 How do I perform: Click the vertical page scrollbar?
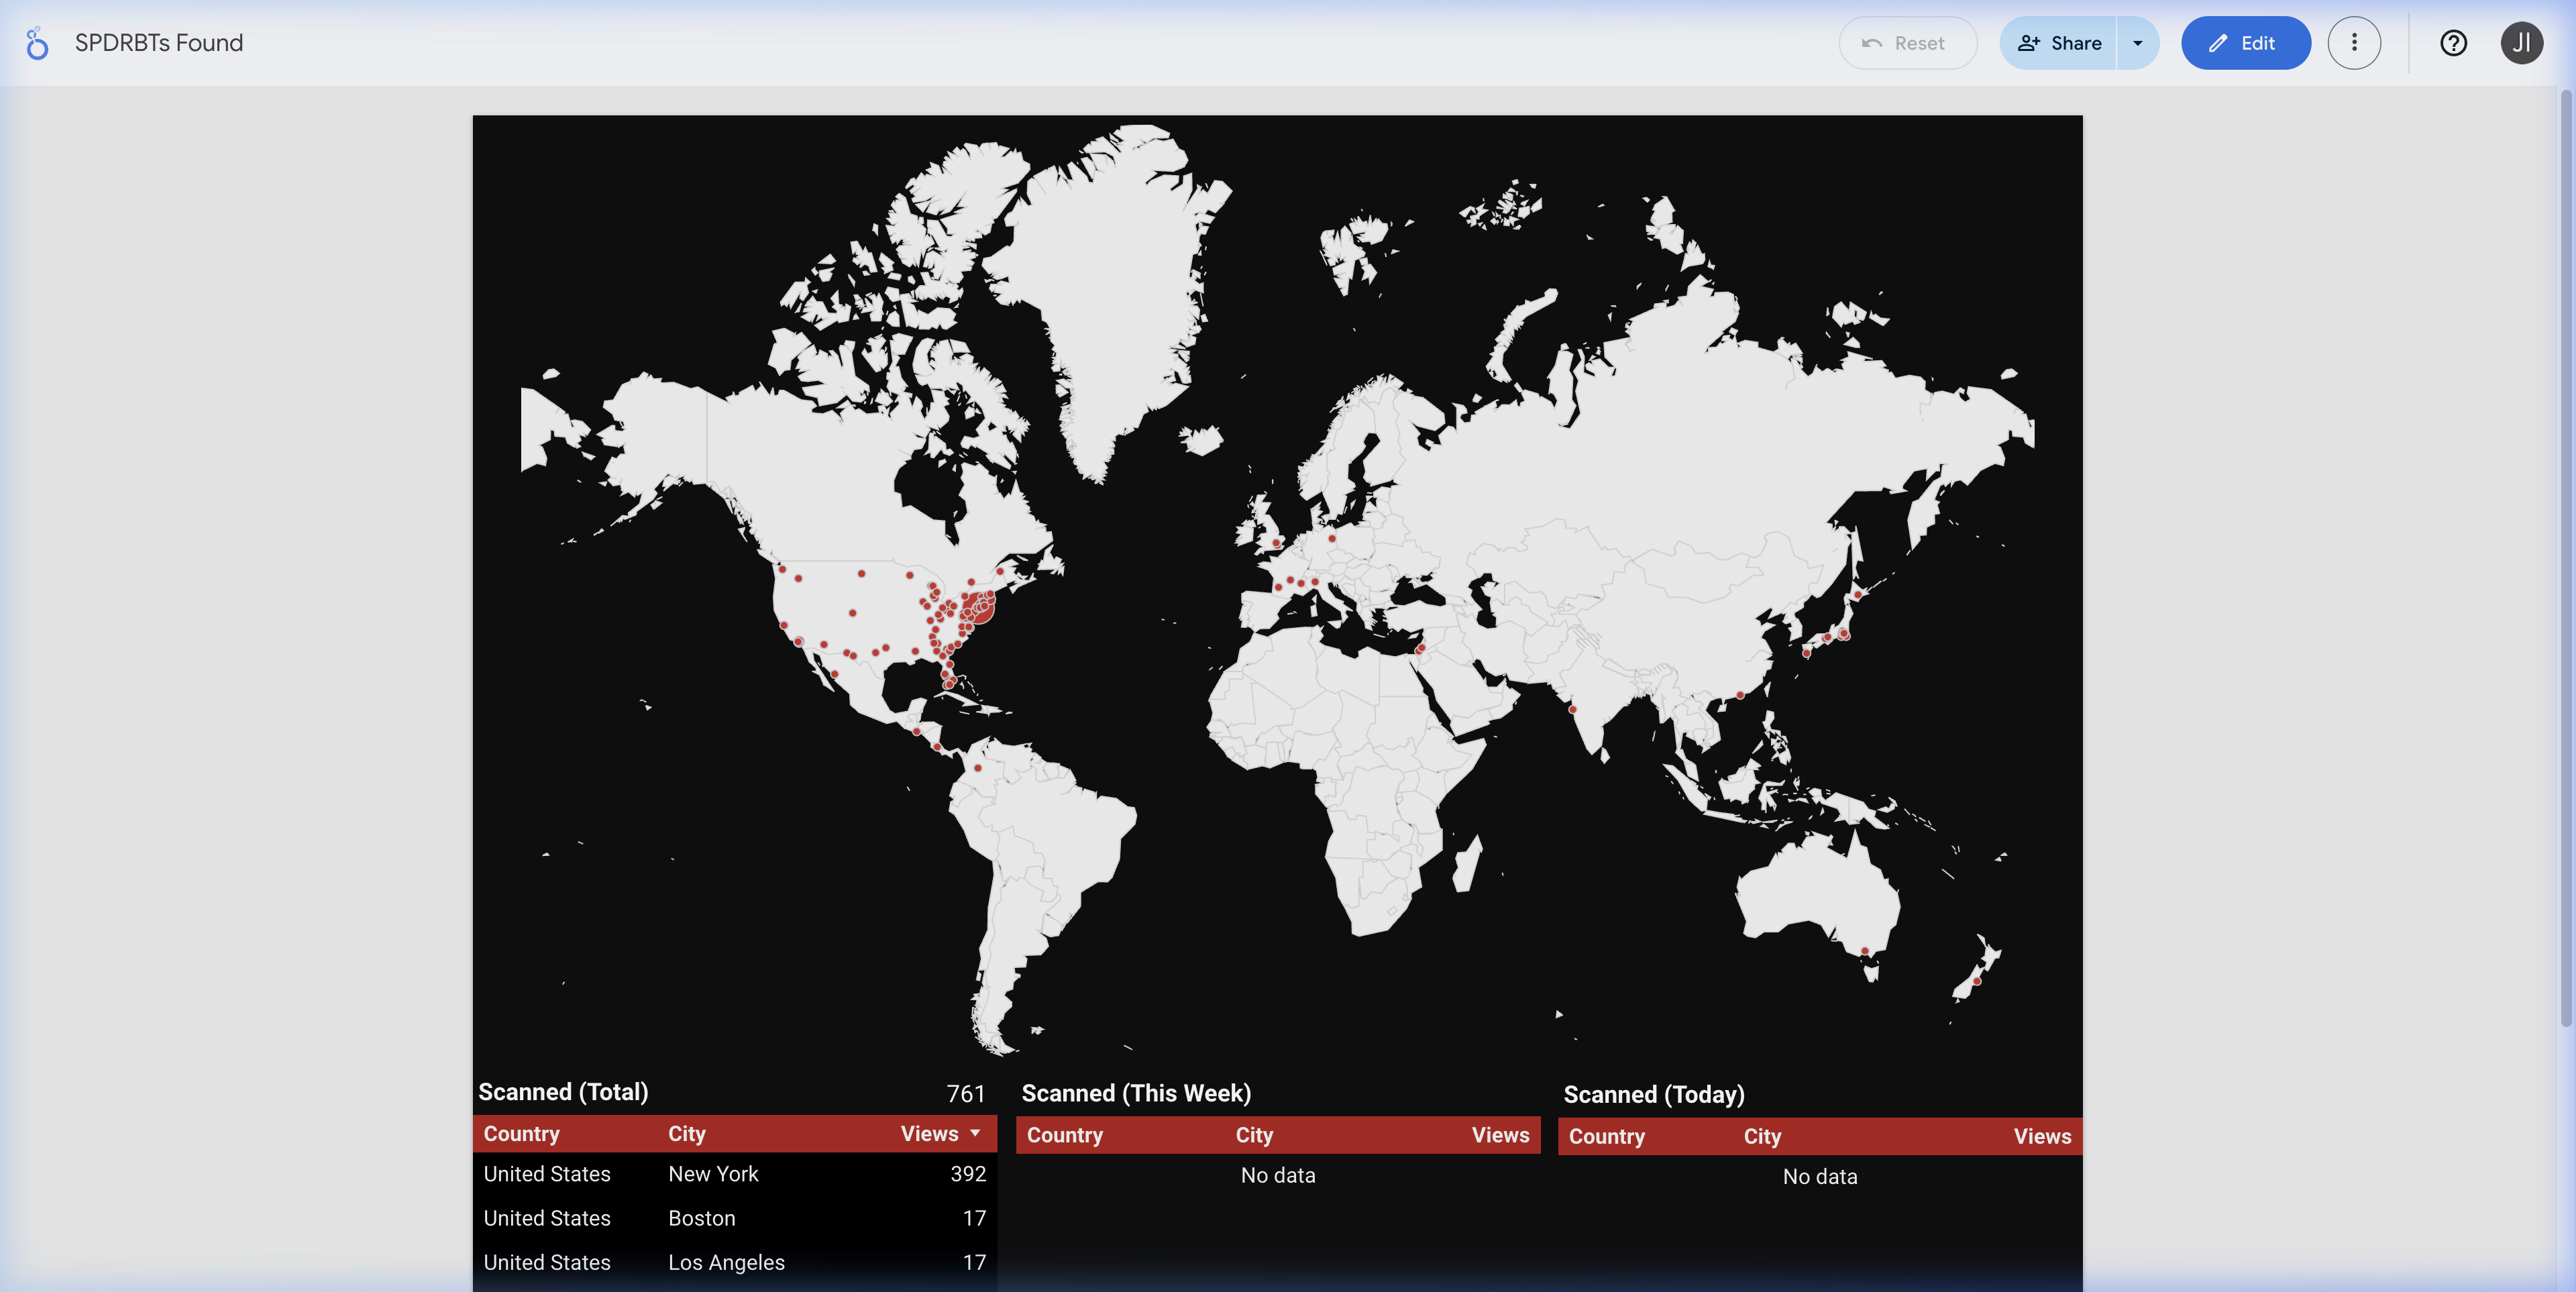click(2565, 560)
